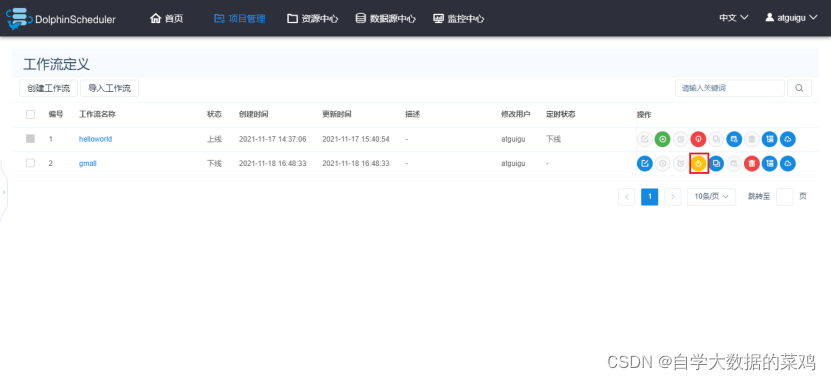
Task: Click the 上线 status in helloworld row
Action: pos(214,139)
